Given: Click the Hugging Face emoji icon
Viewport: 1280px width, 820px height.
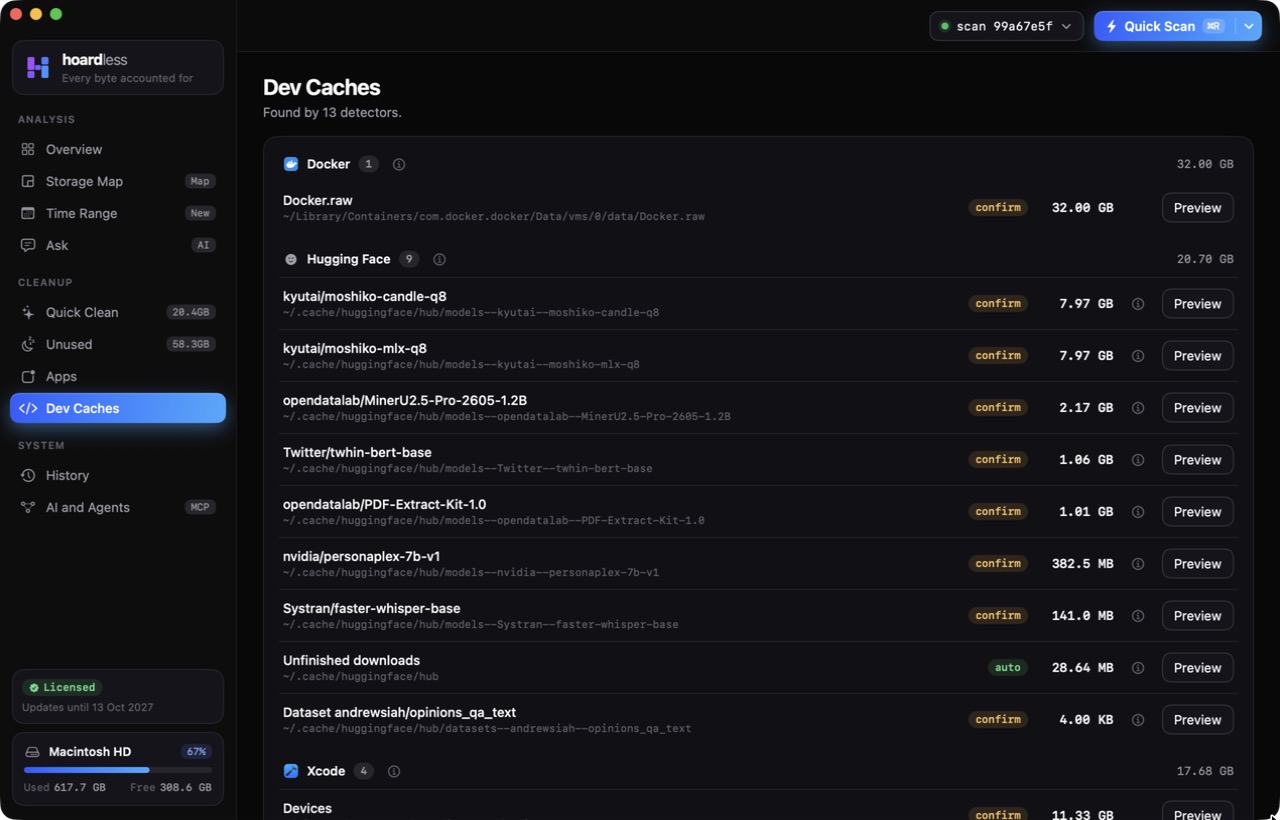Looking at the screenshot, I should point(291,259).
